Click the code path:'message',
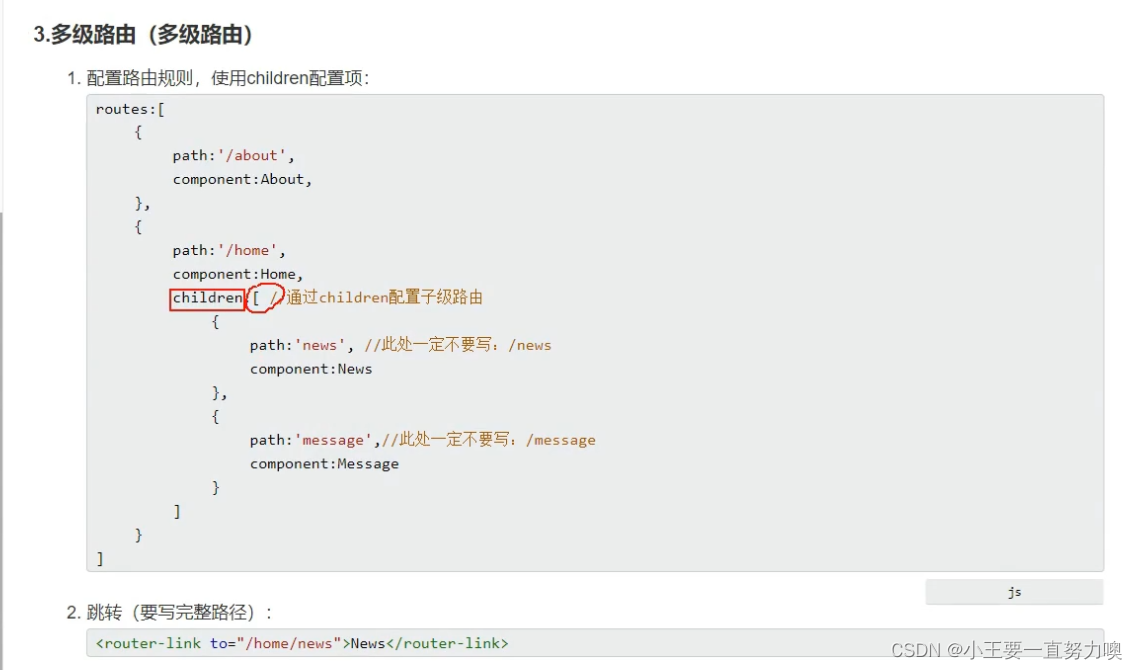The height and width of the screenshot is (670, 1137). (315, 441)
